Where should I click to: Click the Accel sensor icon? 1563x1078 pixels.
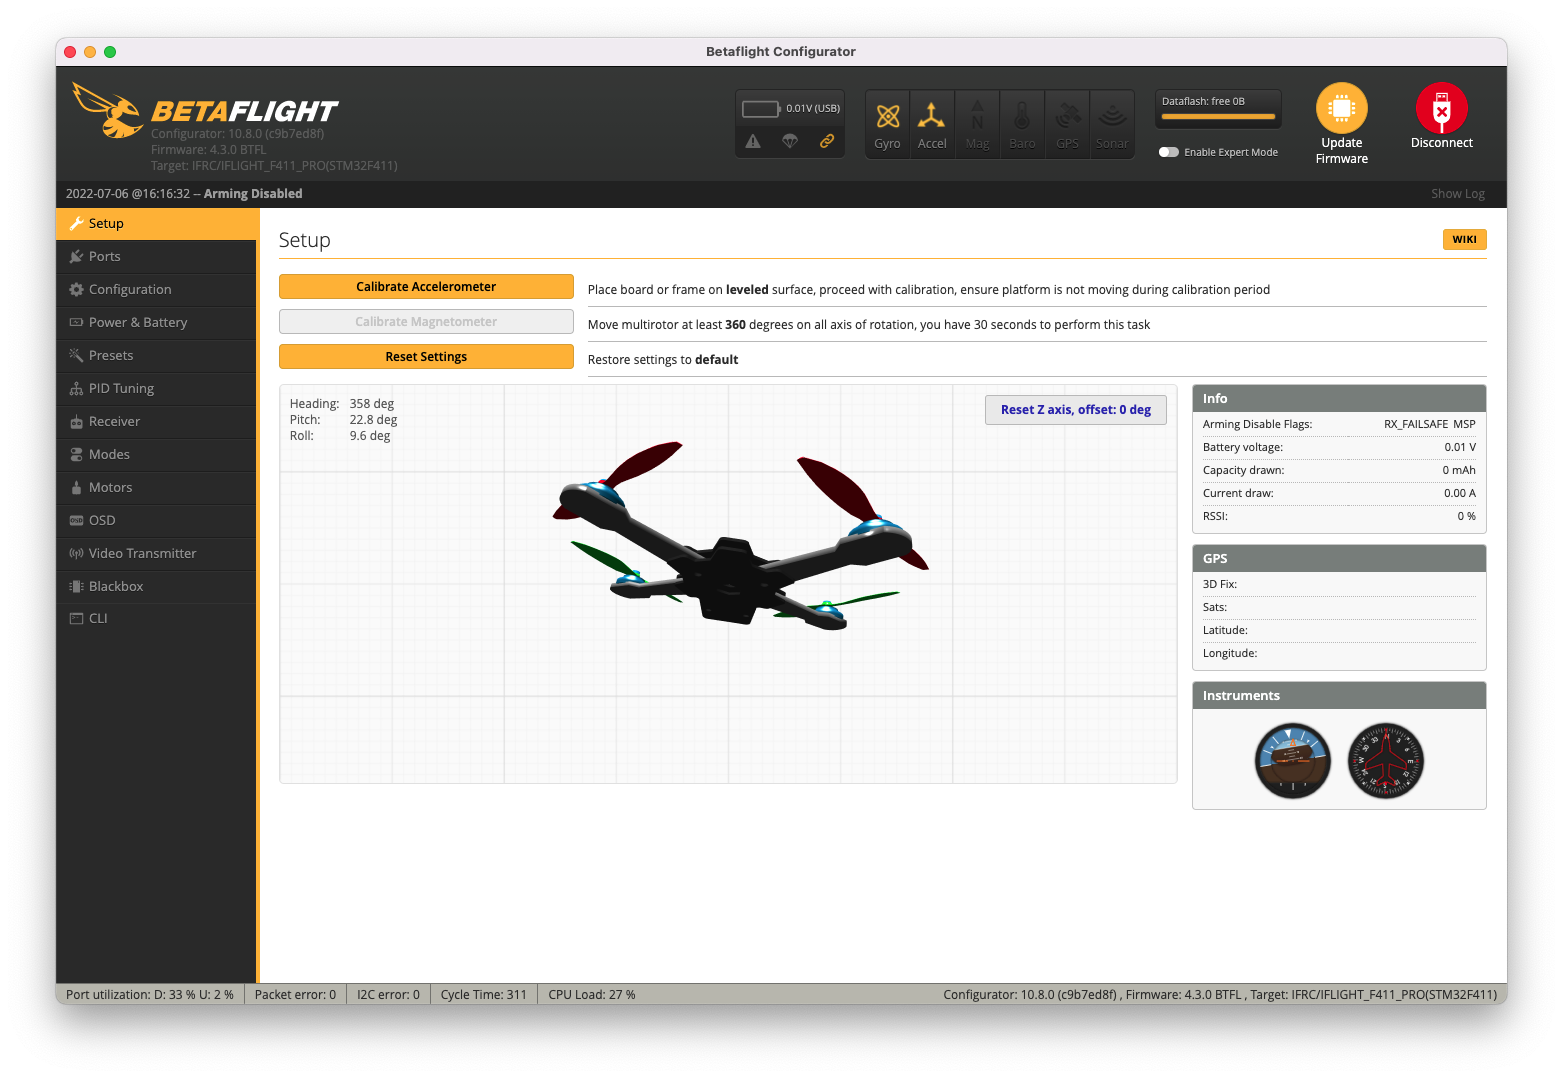(x=932, y=124)
